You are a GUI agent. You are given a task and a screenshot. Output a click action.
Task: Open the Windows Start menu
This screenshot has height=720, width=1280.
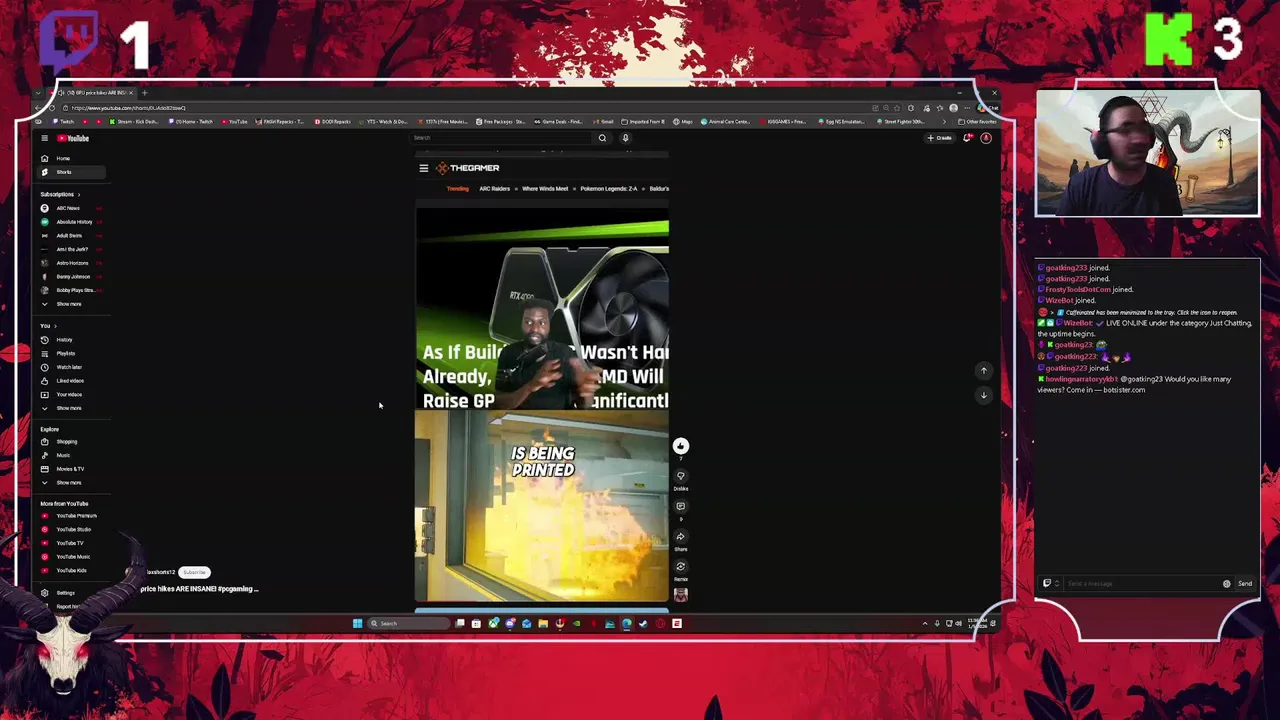click(x=357, y=624)
